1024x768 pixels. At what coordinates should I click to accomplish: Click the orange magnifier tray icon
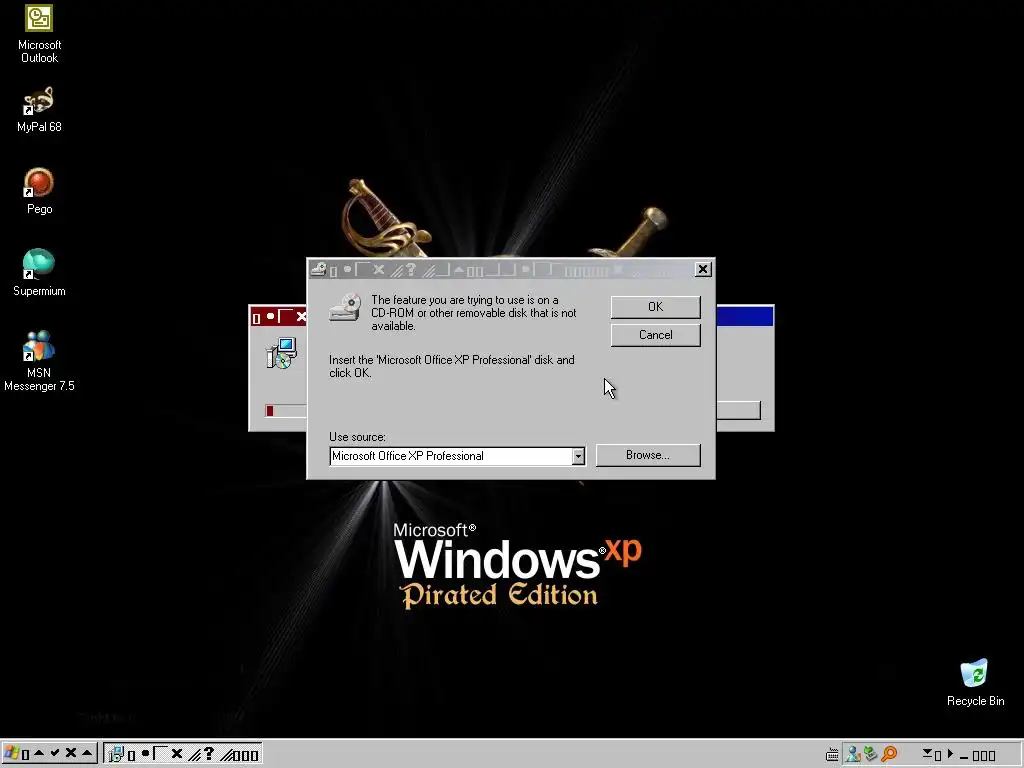889,754
